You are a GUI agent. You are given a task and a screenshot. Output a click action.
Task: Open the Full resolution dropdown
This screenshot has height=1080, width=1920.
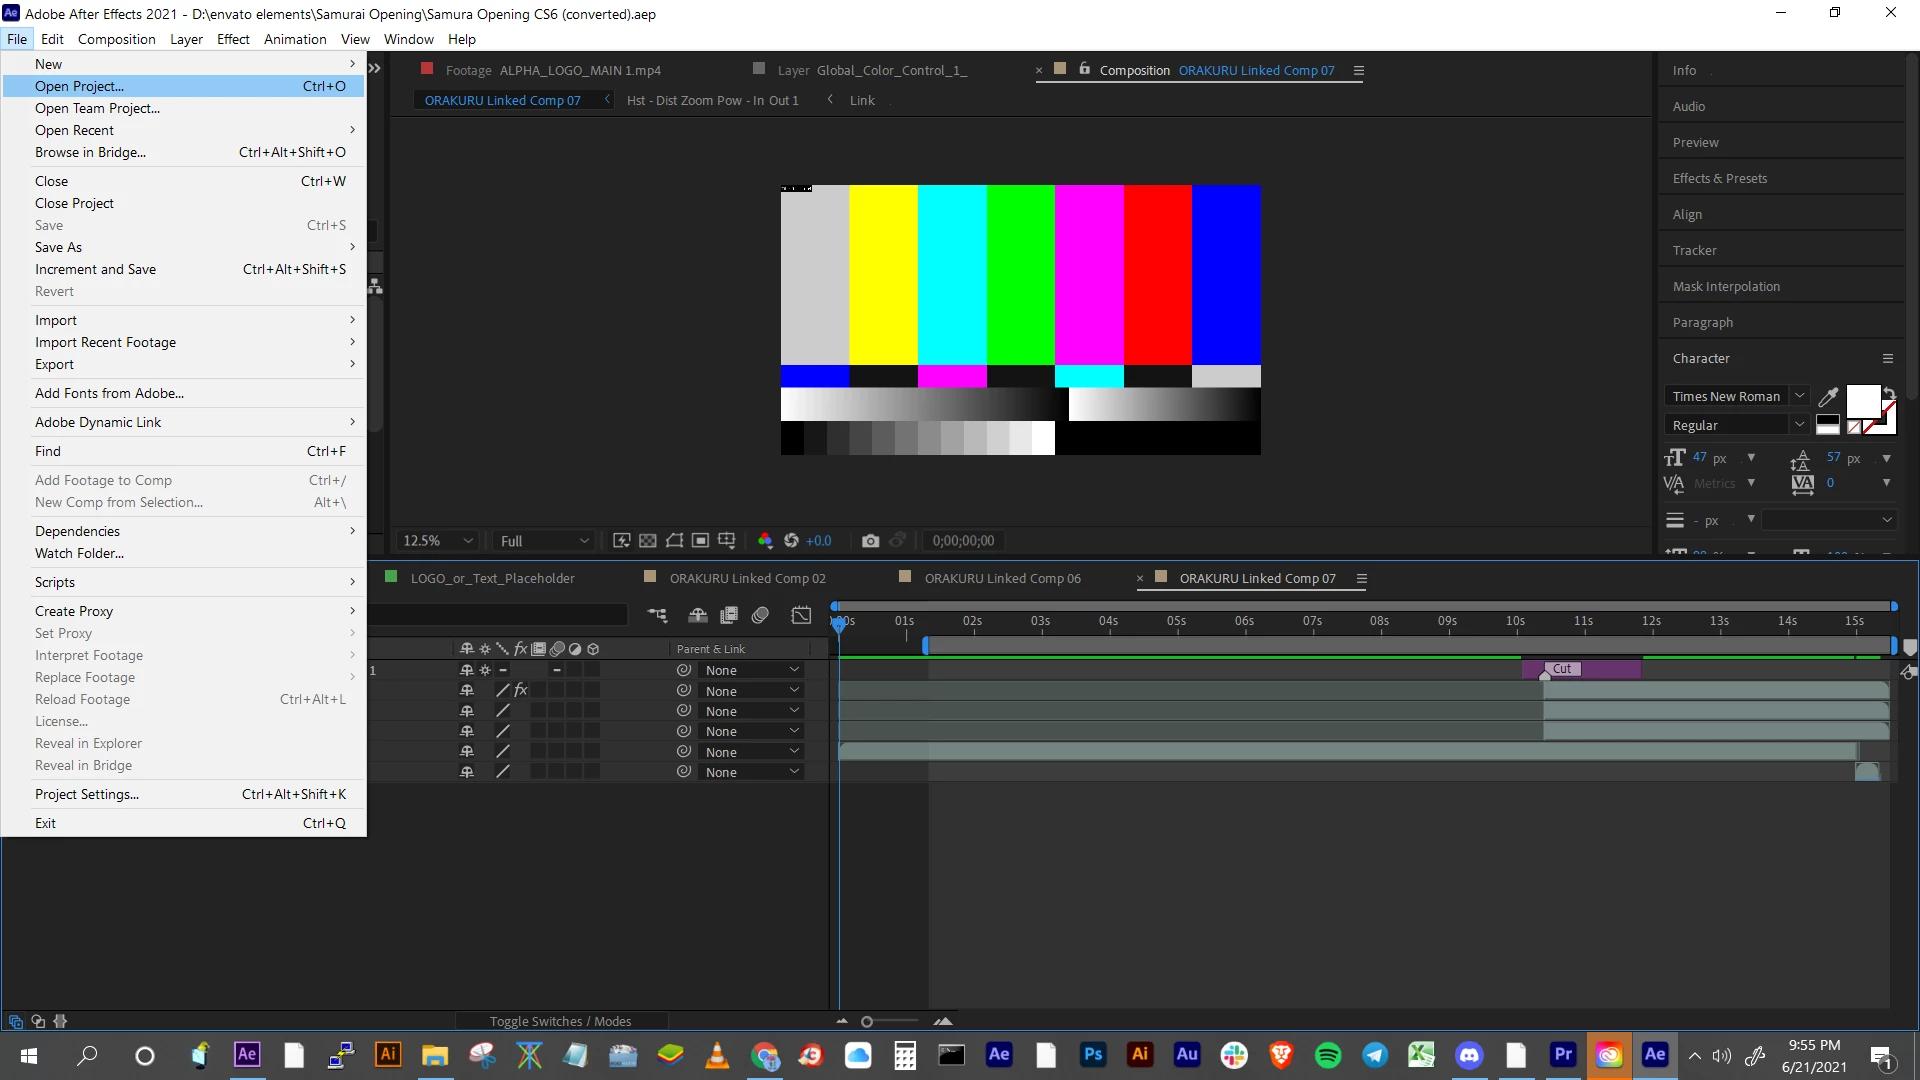[544, 541]
